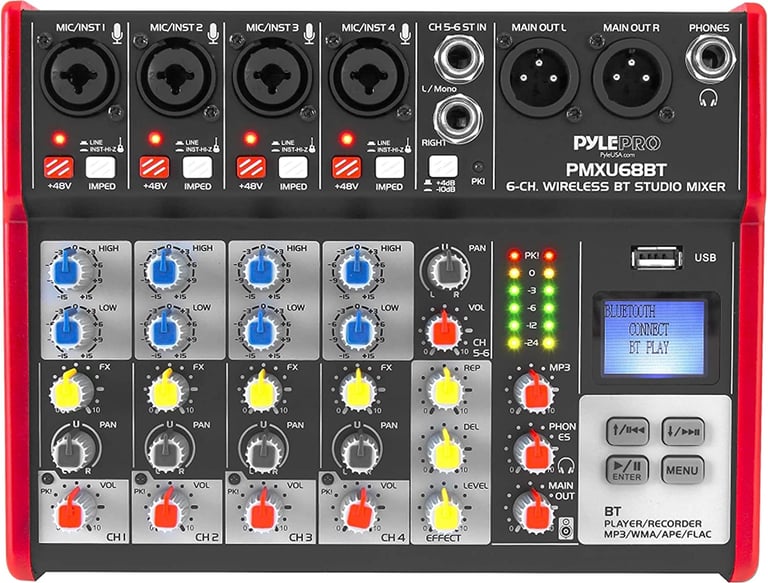Screen dimensions: 768x583
Task: Select the PHONES headphone jack
Action: click(710, 59)
